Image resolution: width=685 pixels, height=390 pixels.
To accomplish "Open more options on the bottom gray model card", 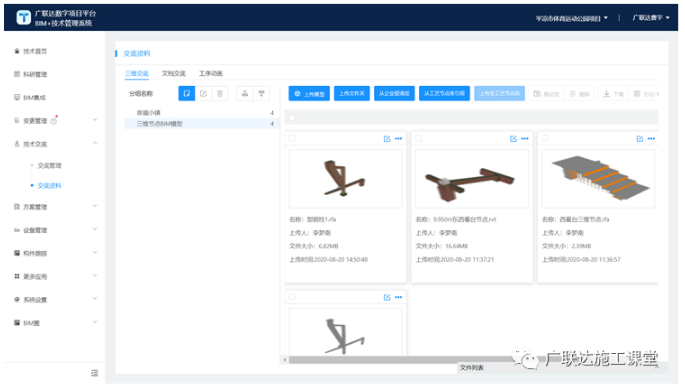I will click(x=398, y=297).
